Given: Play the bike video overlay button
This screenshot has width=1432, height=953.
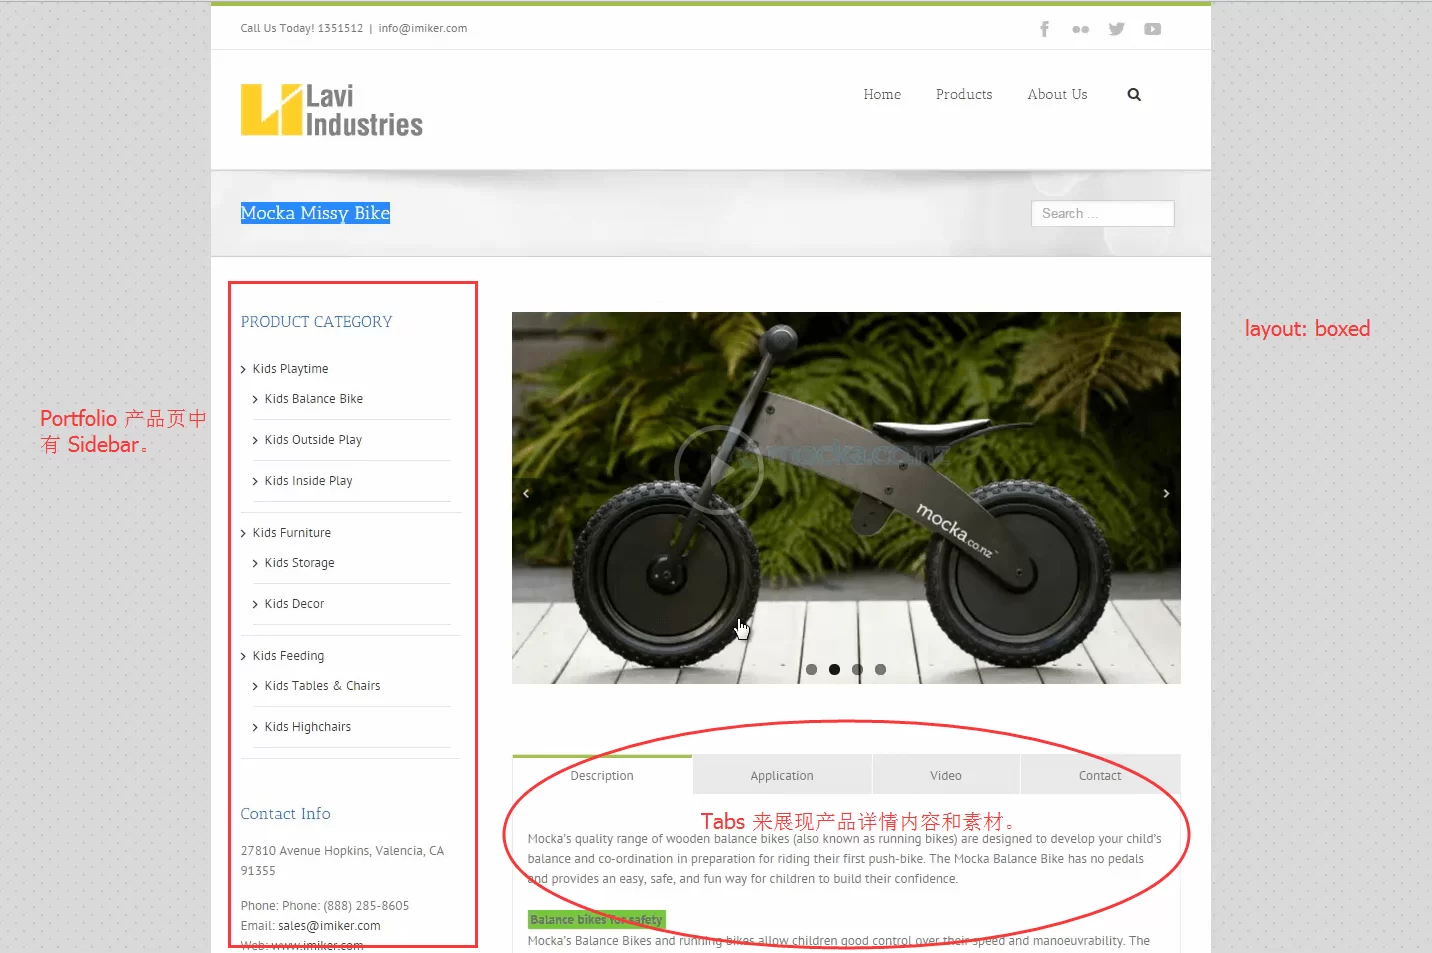Looking at the screenshot, I should pyautogui.click(x=718, y=468).
